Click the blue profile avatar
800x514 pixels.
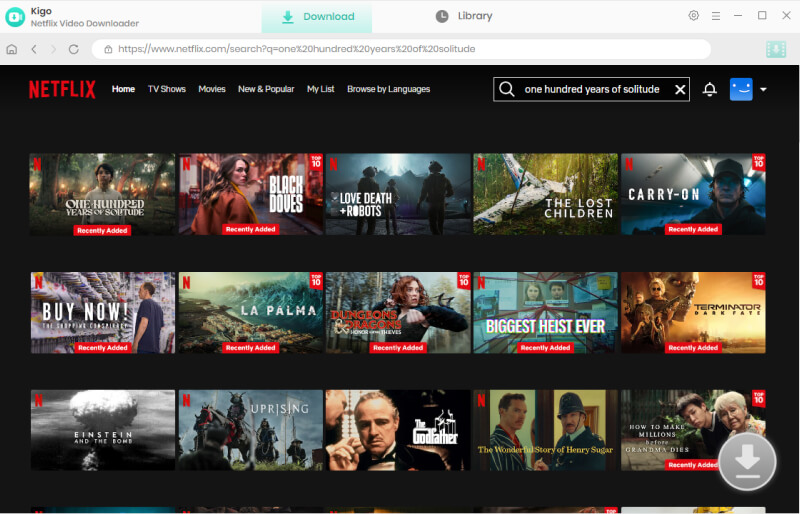[741, 89]
